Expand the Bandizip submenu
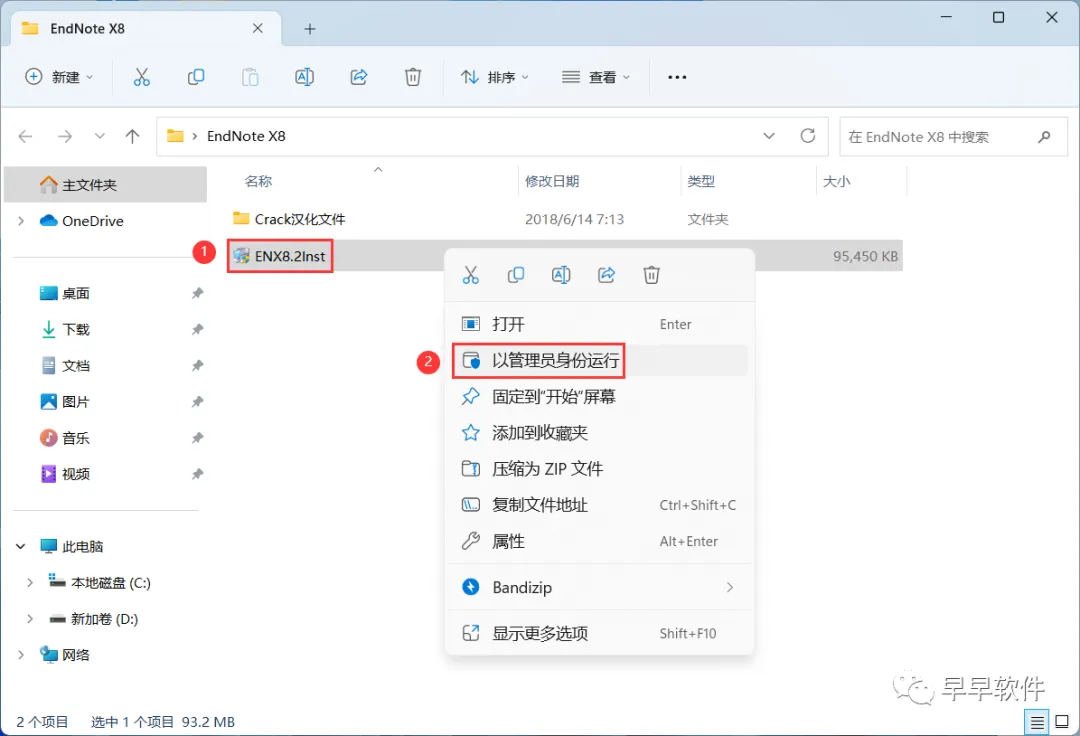Image resolution: width=1080 pixels, height=736 pixels. click(730, 587)
